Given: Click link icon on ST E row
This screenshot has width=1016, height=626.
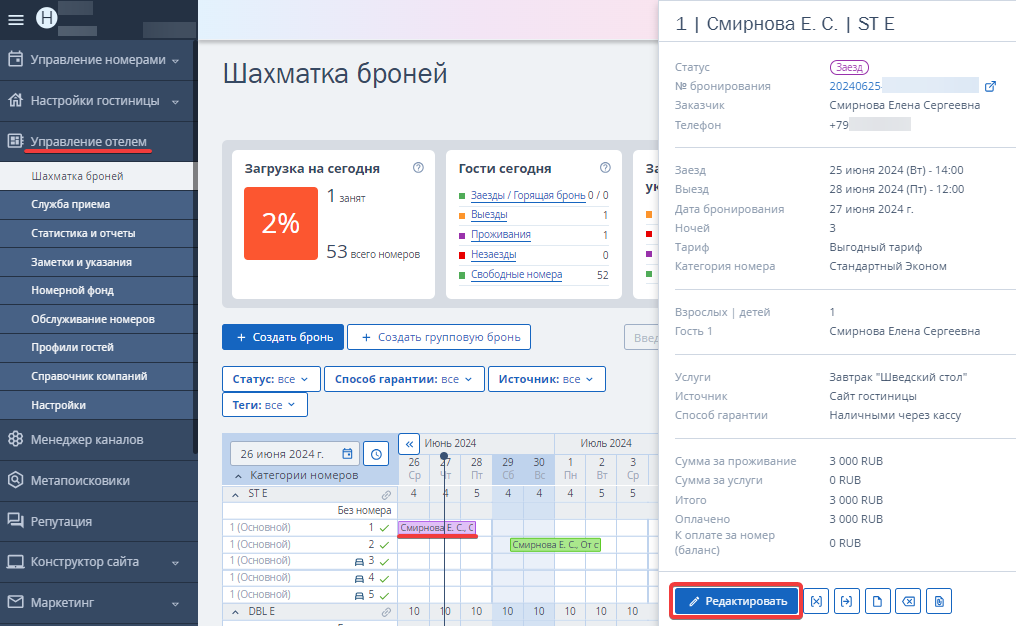Looking at the screenshot, I should pos(386,494).
